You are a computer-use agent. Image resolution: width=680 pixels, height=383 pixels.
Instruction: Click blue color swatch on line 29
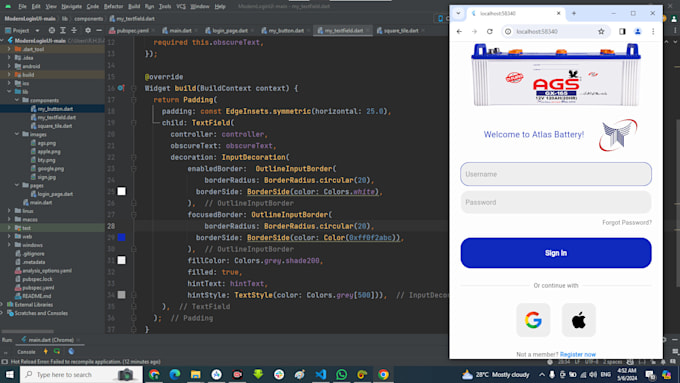point(121,237)
